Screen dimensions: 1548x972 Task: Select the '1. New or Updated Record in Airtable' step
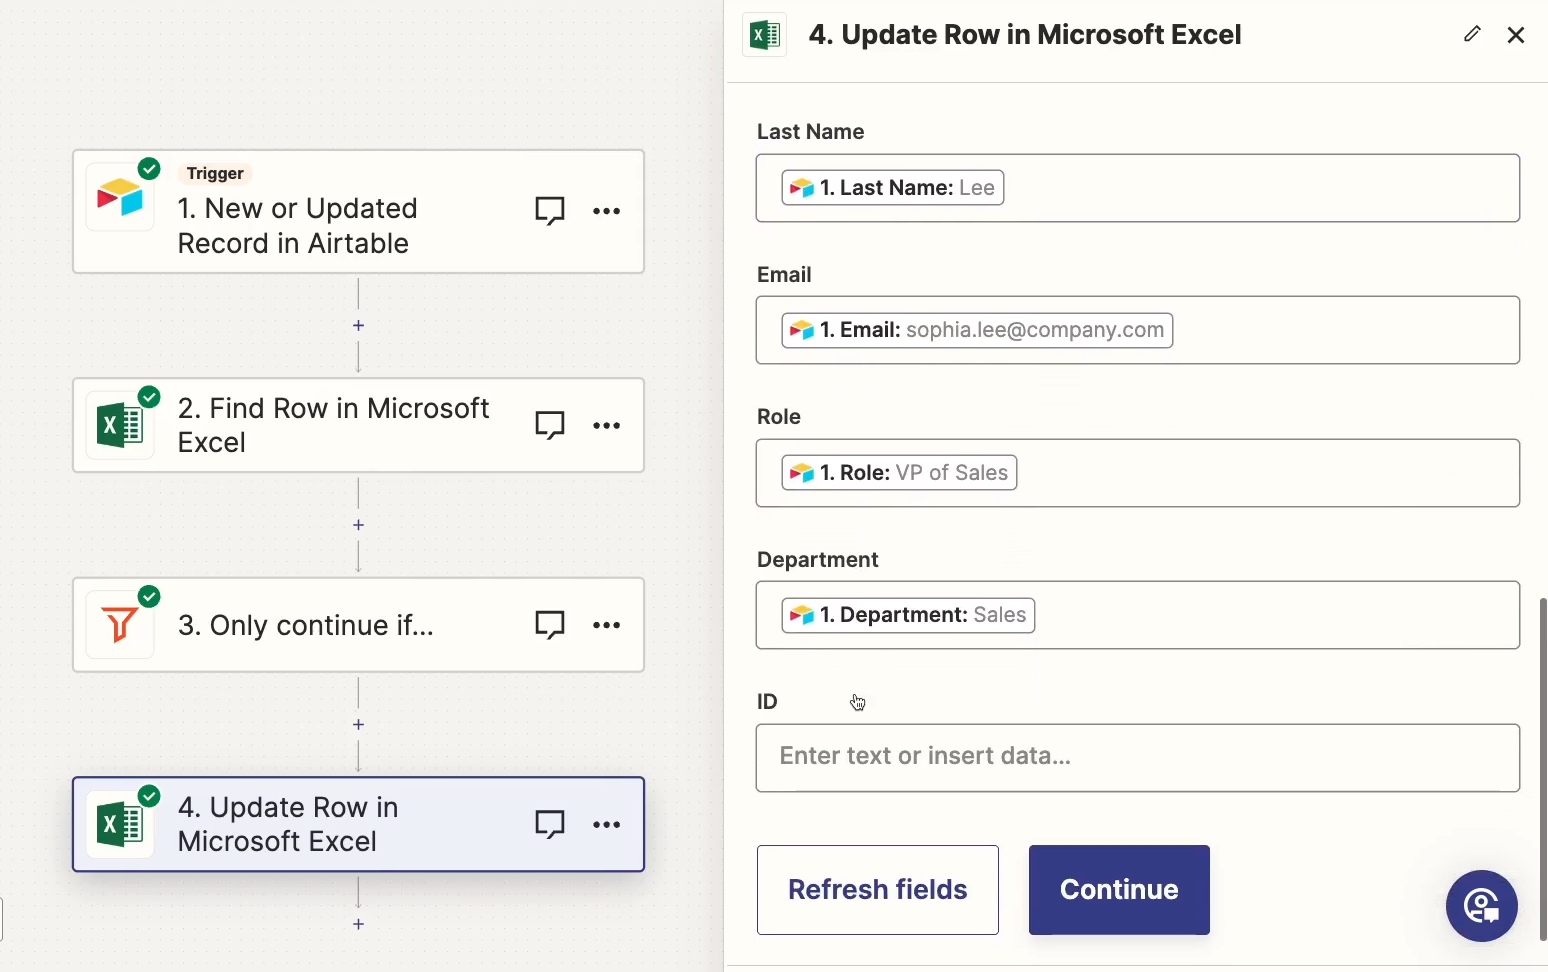[358, 212]
